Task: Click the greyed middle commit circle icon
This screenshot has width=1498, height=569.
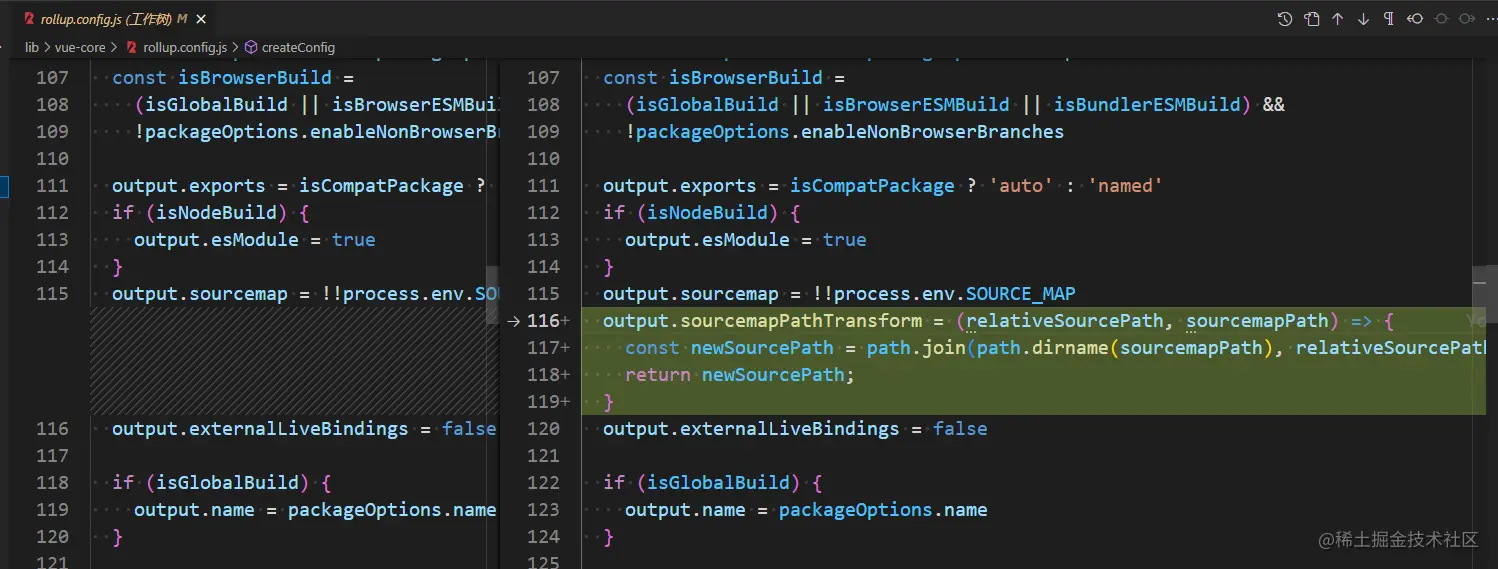Action: [1441, 19]
